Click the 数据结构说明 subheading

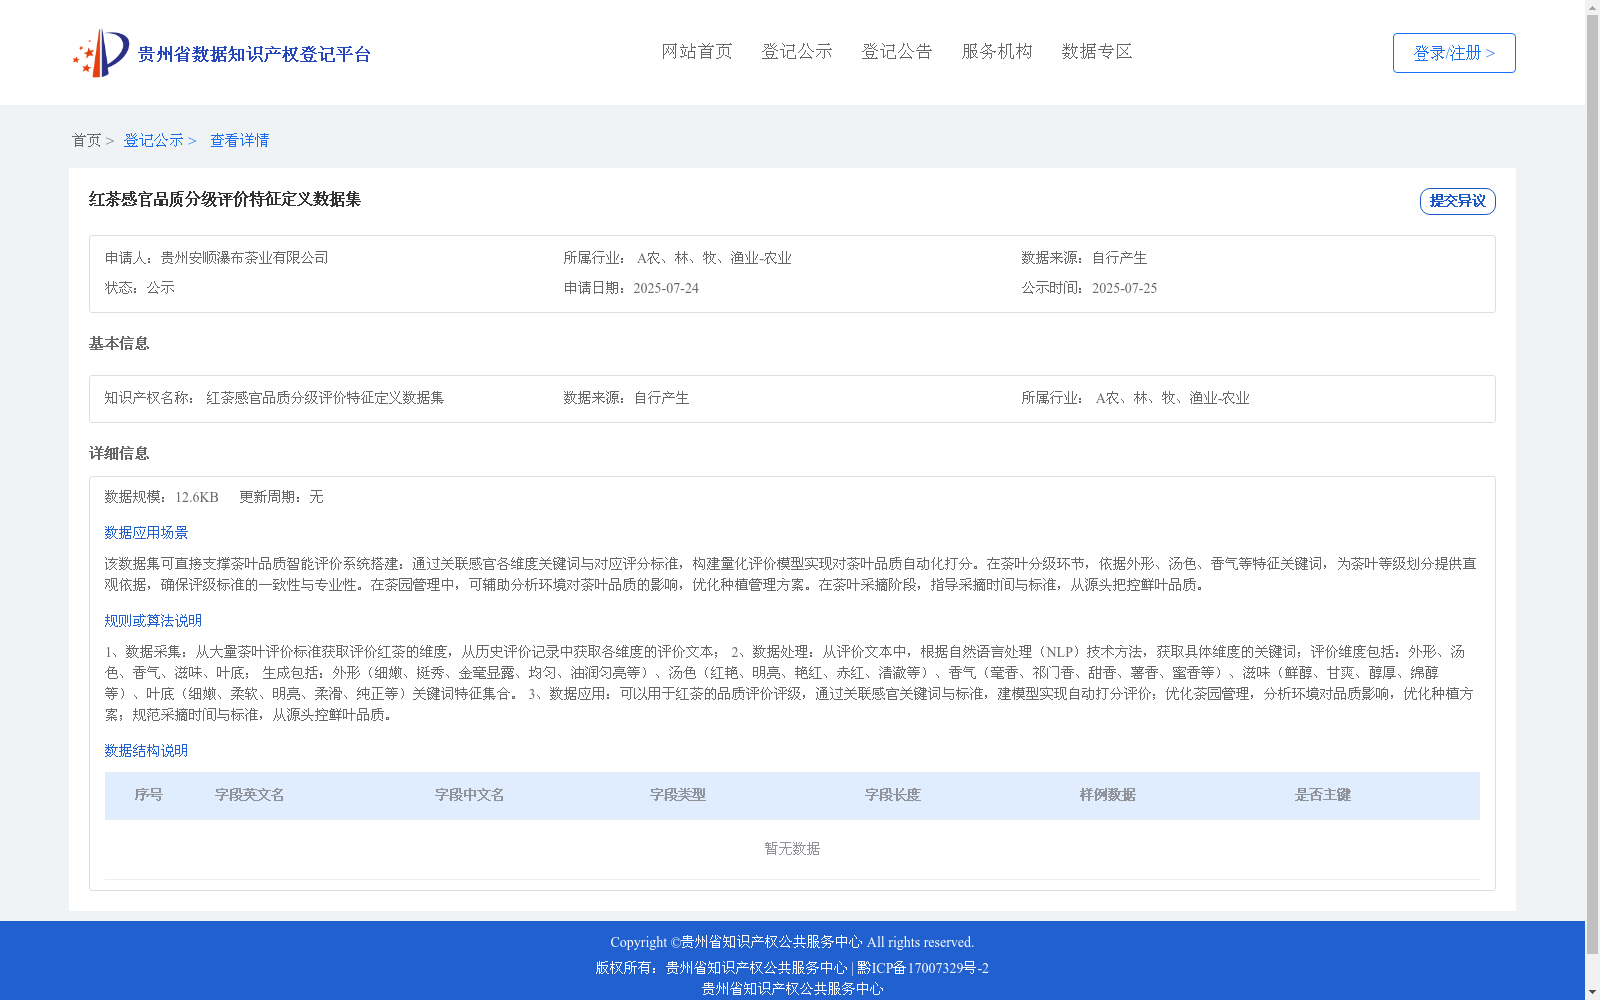point(146,751)
